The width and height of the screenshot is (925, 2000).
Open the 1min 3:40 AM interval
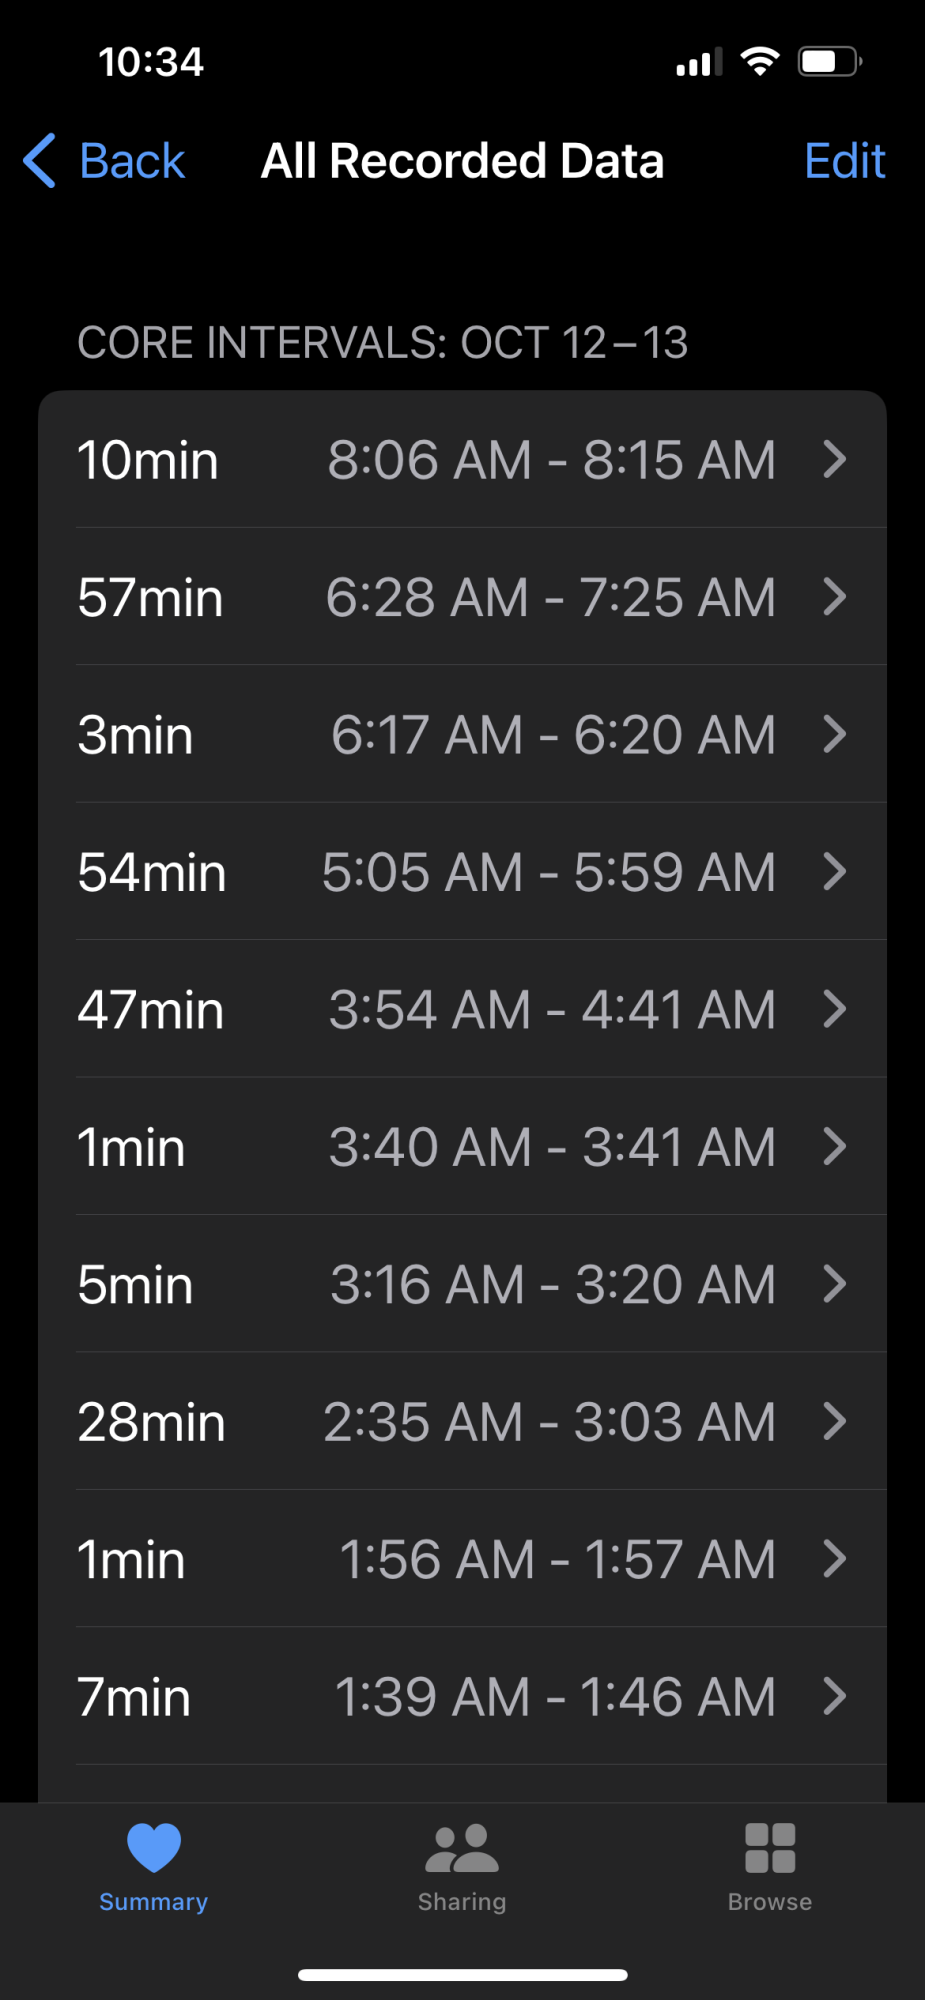462,1146
